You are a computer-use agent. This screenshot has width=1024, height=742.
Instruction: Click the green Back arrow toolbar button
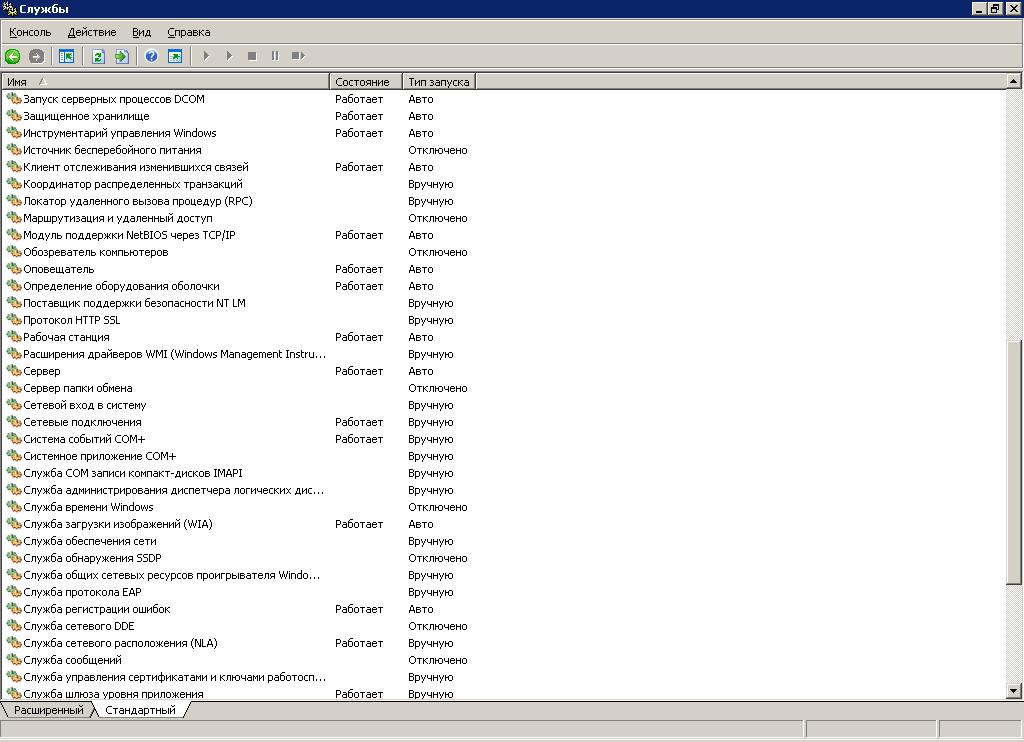coord(13,56)
